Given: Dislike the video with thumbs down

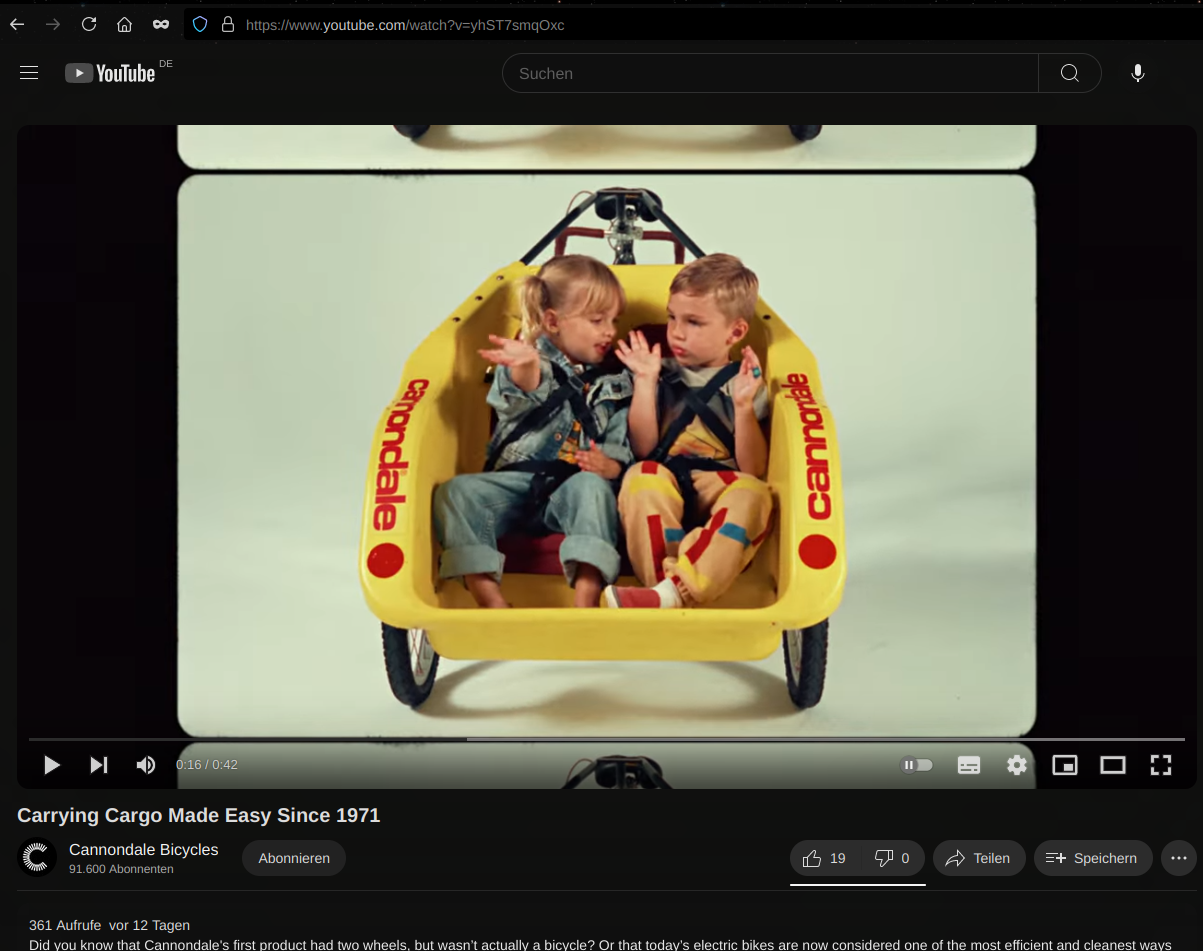Looking at the screenshot, I should 893,858.
